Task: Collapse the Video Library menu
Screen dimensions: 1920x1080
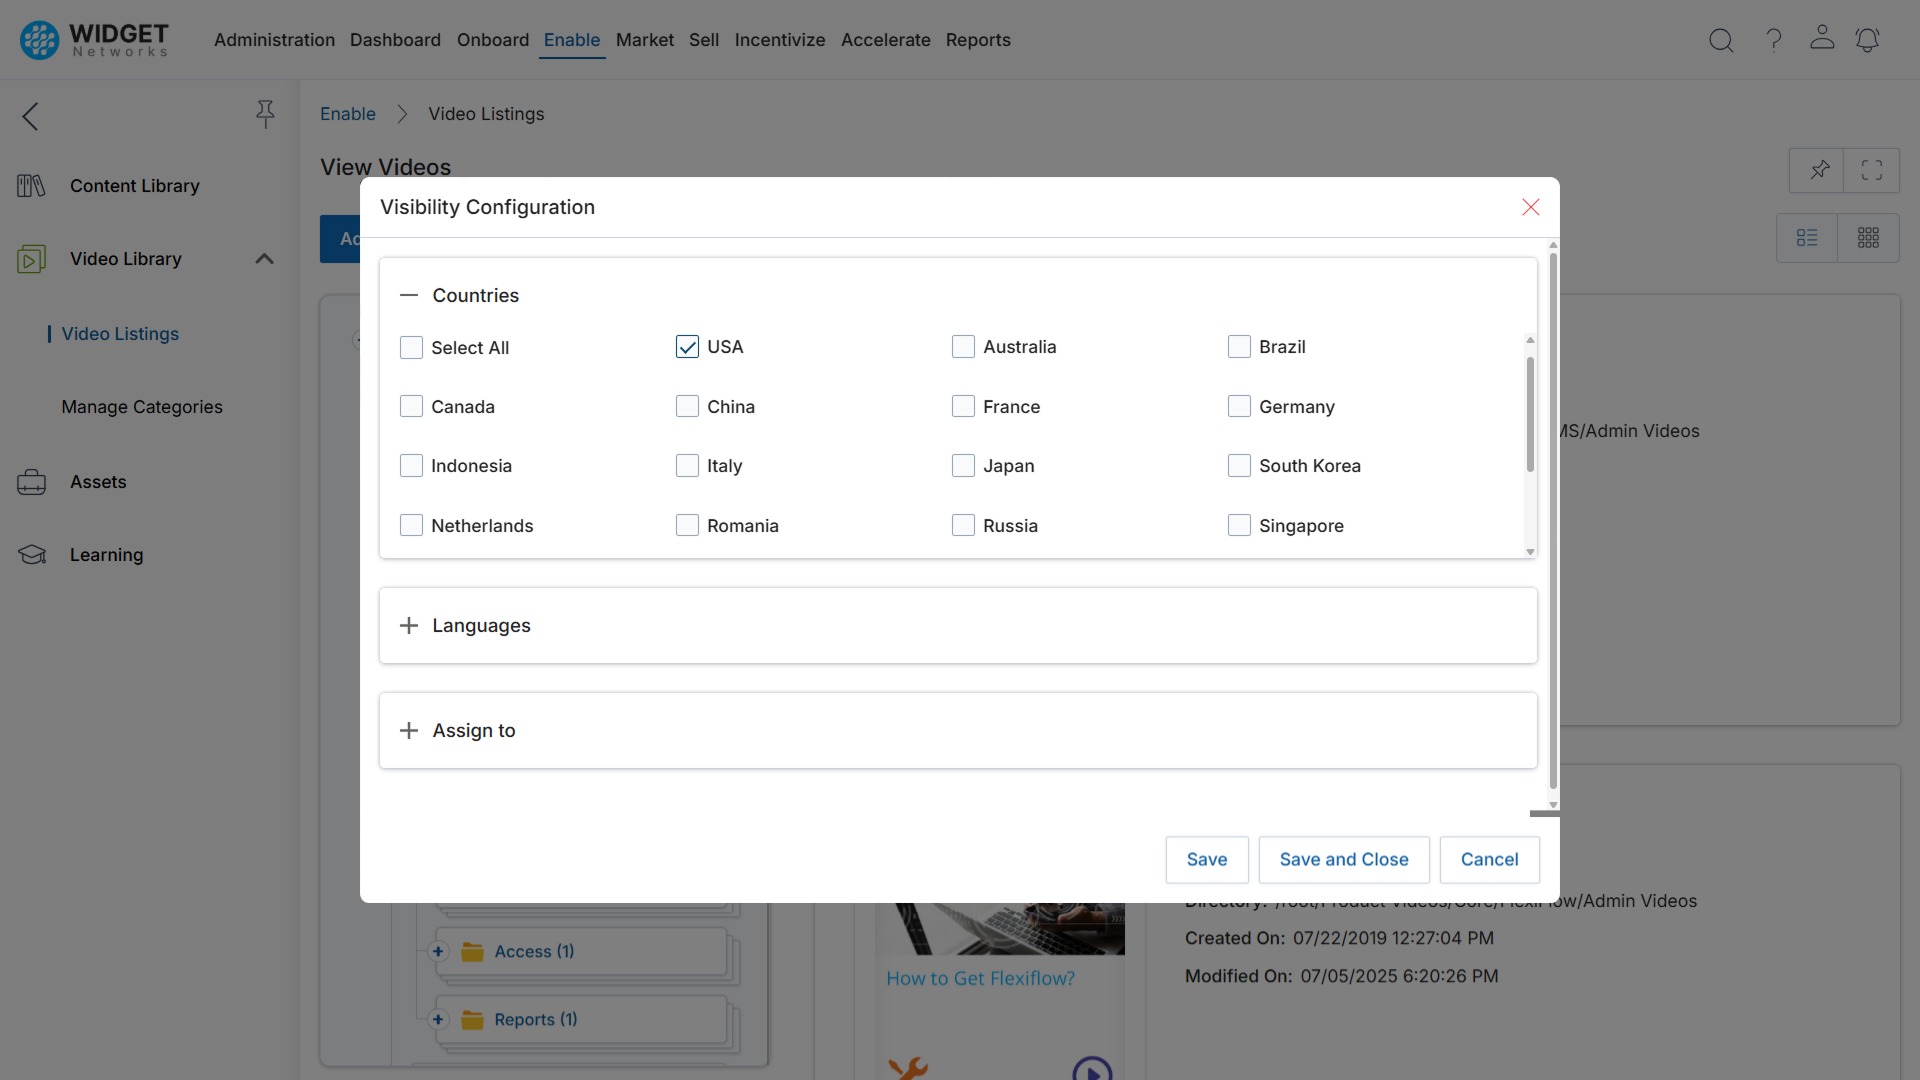Action: click(x=264, y=258)
